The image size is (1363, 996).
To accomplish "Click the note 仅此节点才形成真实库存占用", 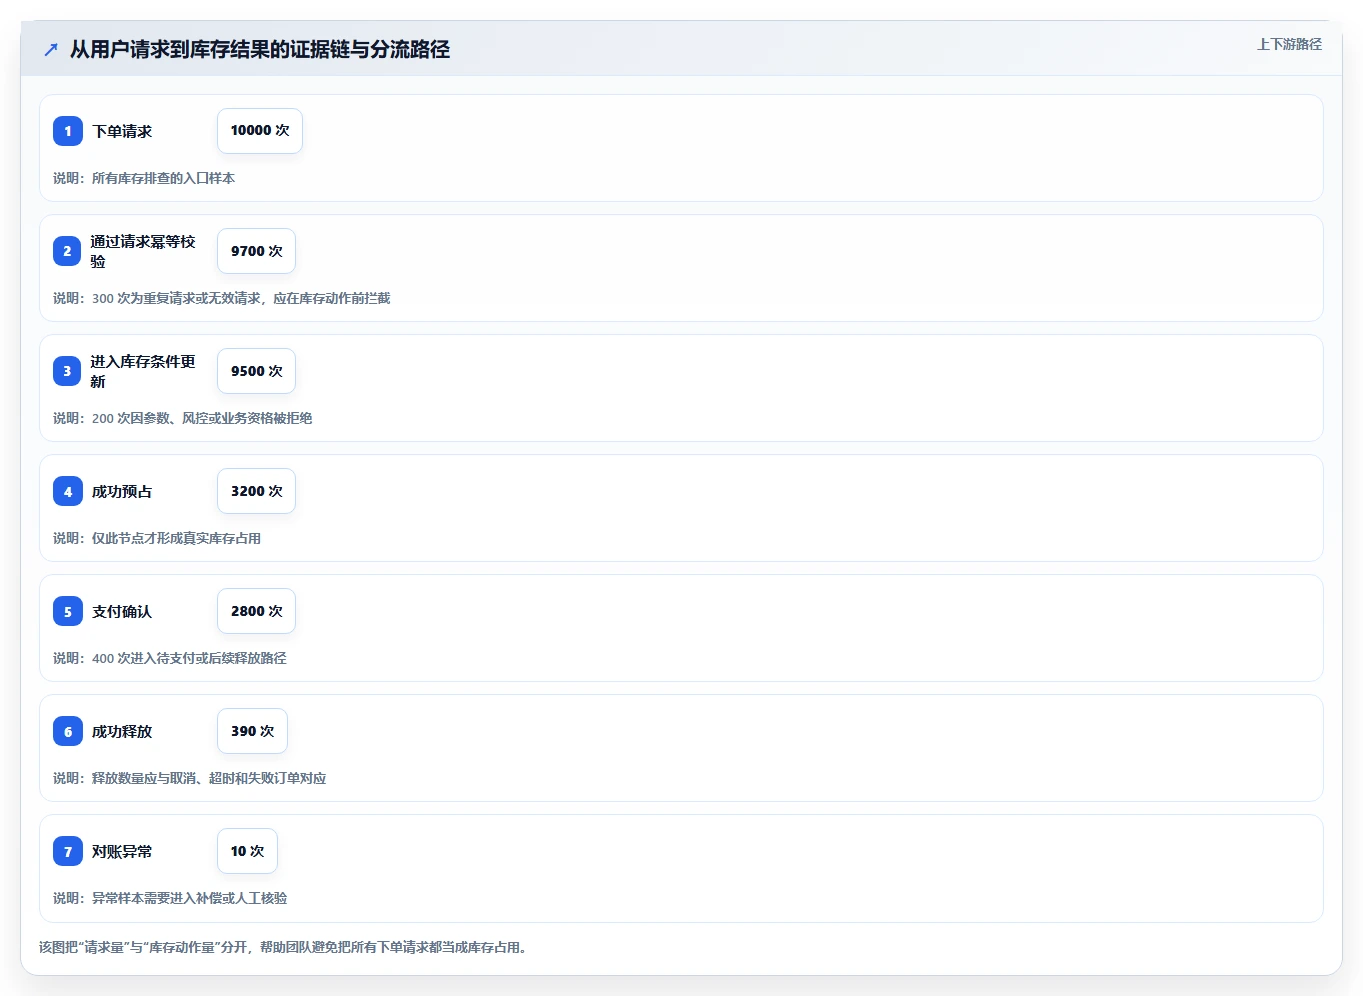I will point(157,538).
